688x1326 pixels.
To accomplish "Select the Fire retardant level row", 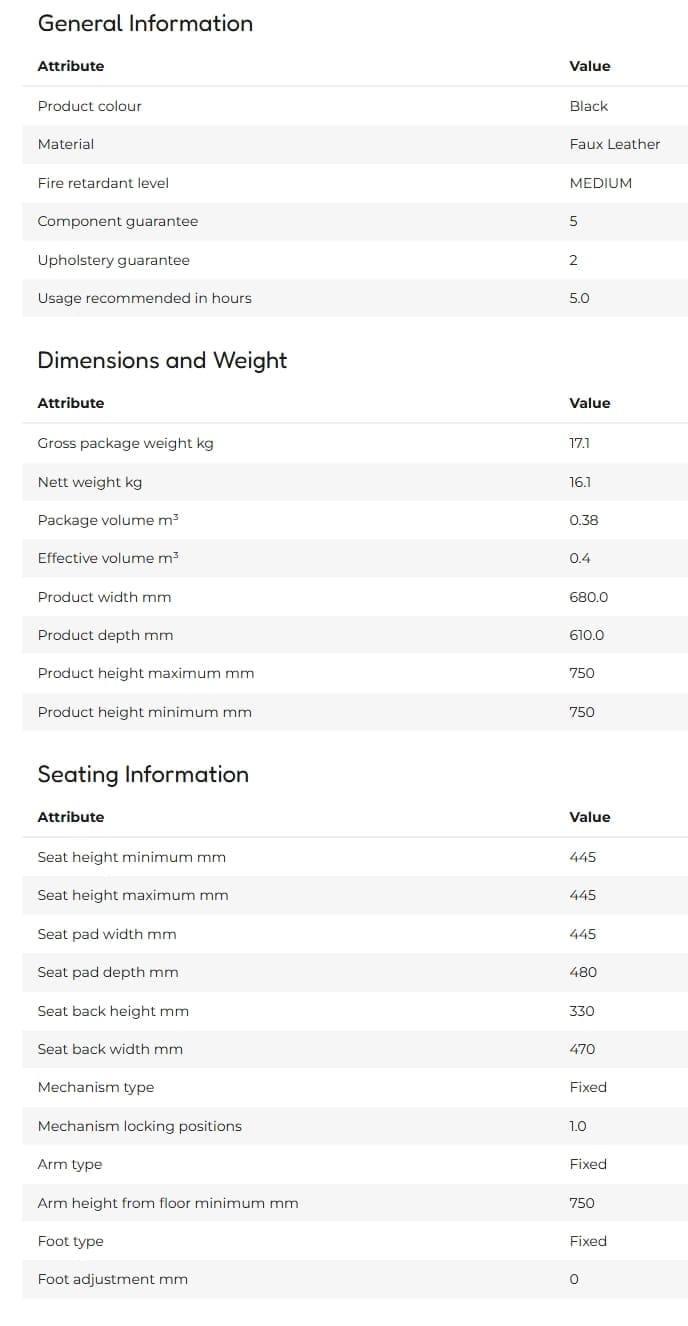I will pyautogui.click(x=355, y=183).
